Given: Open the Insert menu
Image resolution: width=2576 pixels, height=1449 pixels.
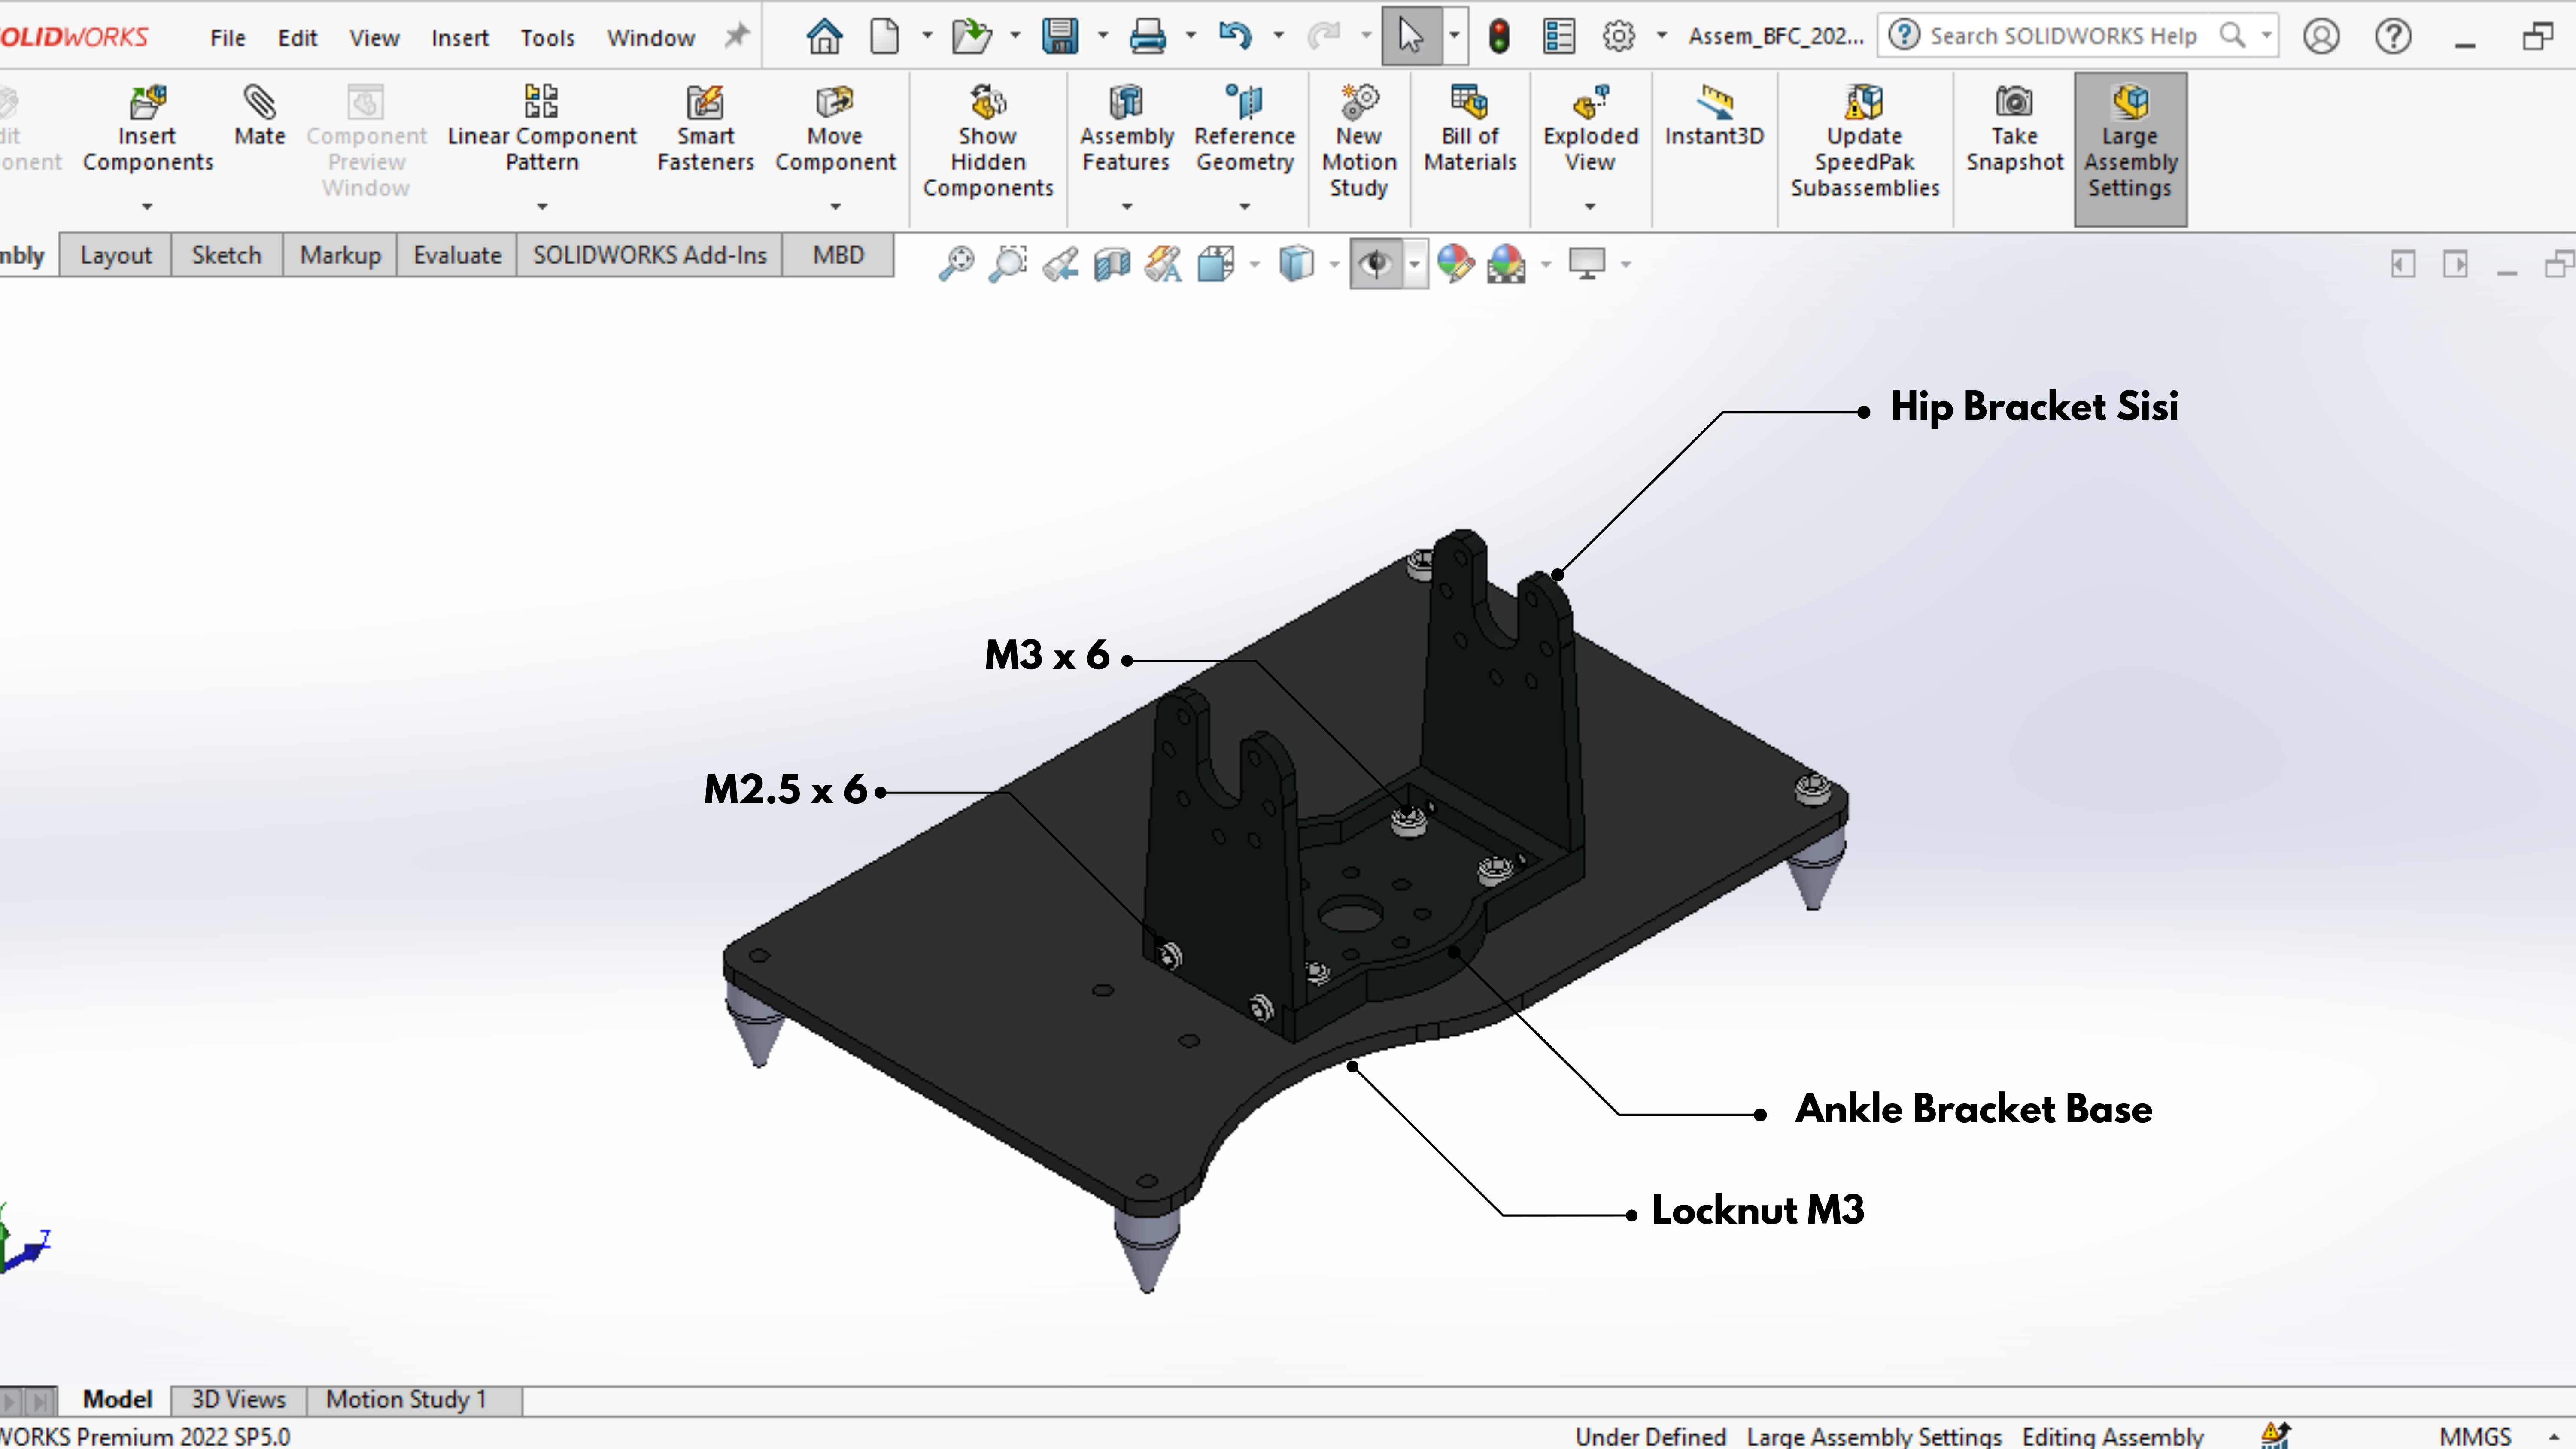Looking at the screenshot, I should point(460,38).
